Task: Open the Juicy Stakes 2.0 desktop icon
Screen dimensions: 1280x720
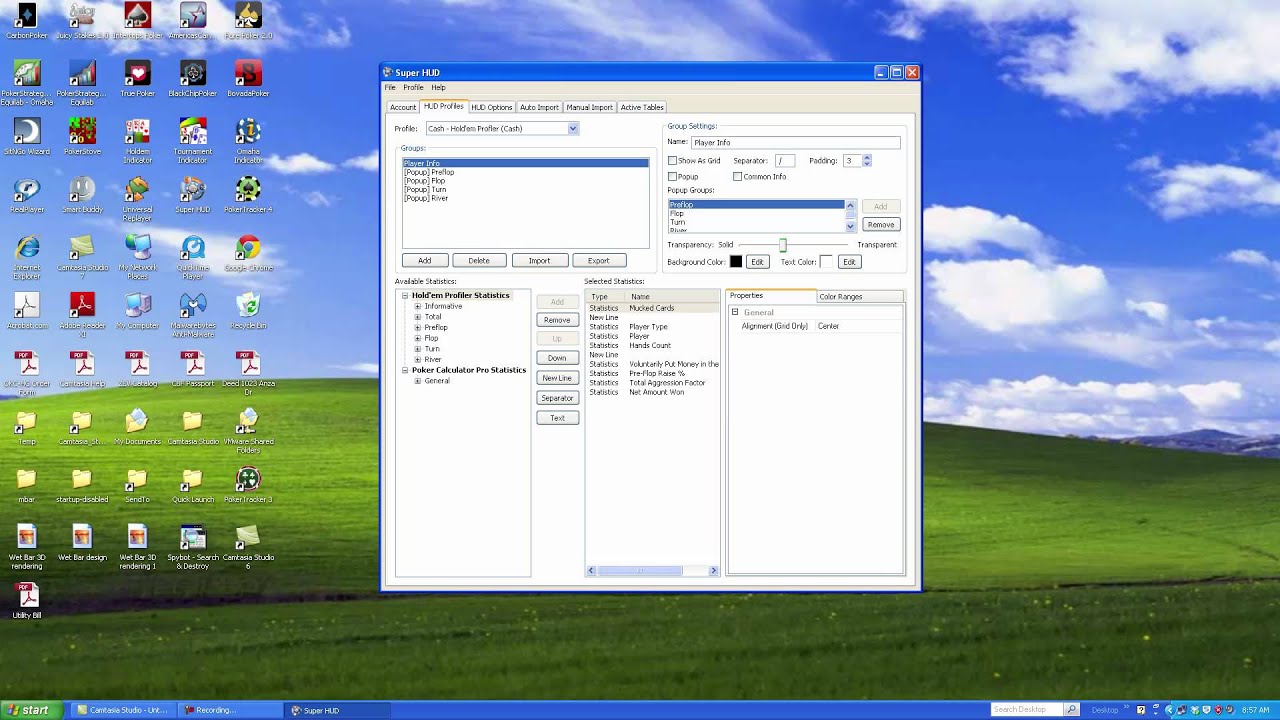Action: [x=82, y=22]
